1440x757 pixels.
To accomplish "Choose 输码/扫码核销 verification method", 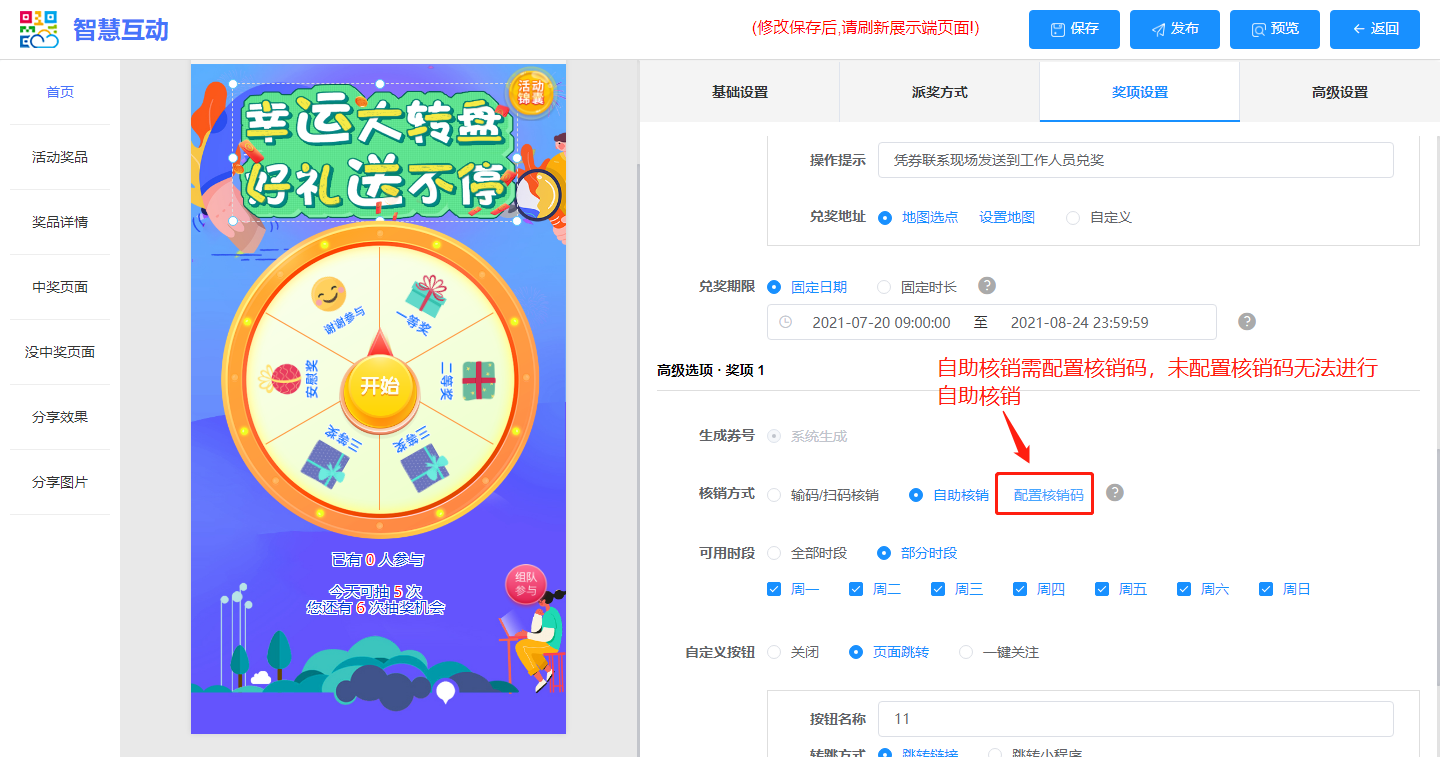I will [x=775, y=495].
